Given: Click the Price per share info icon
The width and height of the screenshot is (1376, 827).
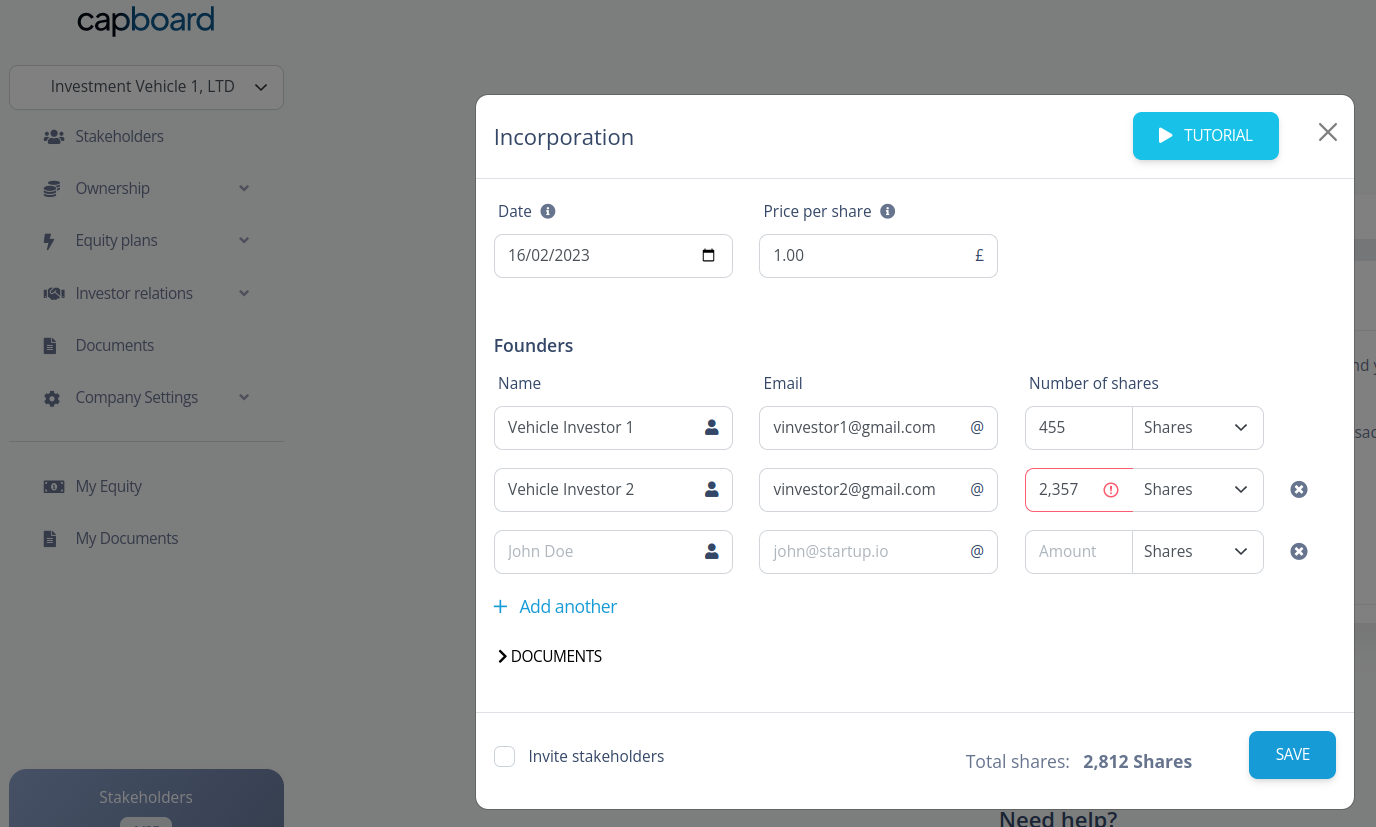Looking at the screenshot, I should (887, 211).
